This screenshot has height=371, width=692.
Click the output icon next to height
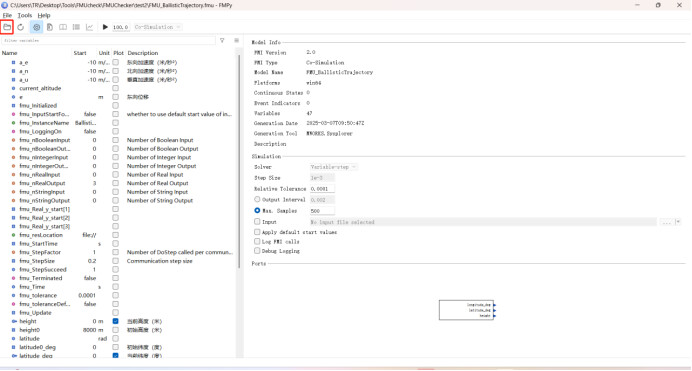pyautogui.click(x=14, y=322)
